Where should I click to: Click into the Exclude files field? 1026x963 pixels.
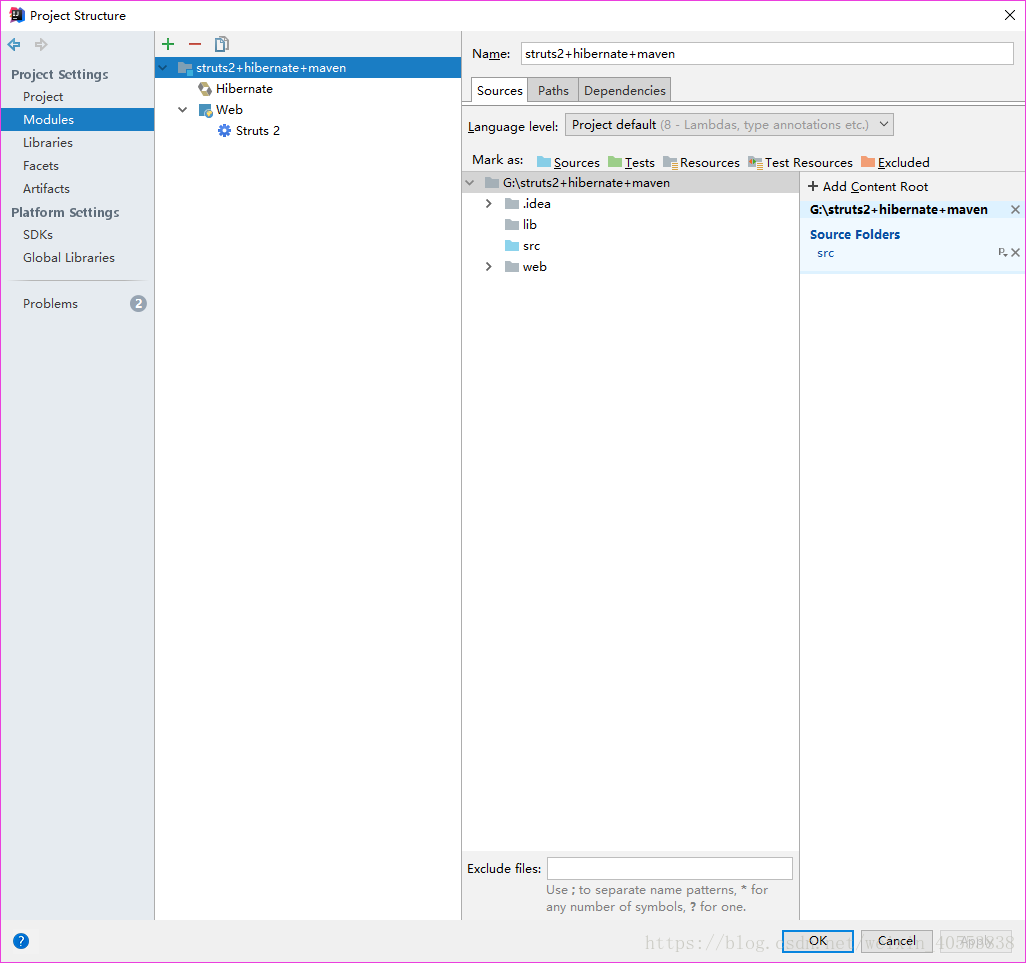669,869
